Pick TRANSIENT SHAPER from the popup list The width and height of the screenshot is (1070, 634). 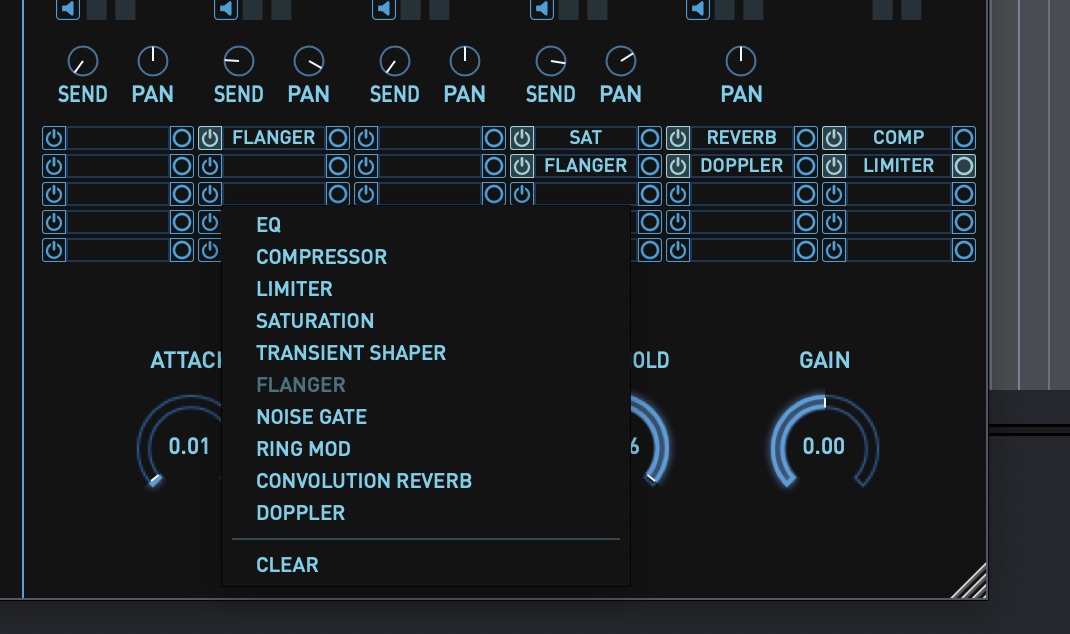click(x=351, y=353)
